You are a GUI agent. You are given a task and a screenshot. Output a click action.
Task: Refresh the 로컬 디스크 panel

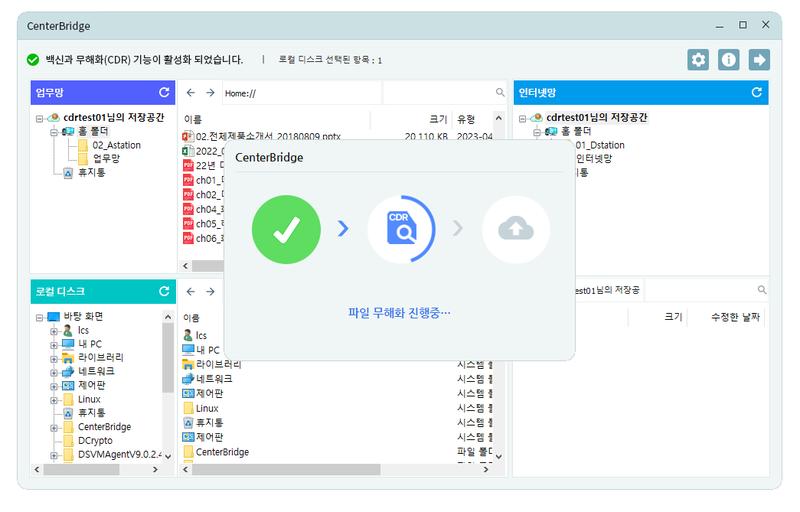(x=164, y=292)
